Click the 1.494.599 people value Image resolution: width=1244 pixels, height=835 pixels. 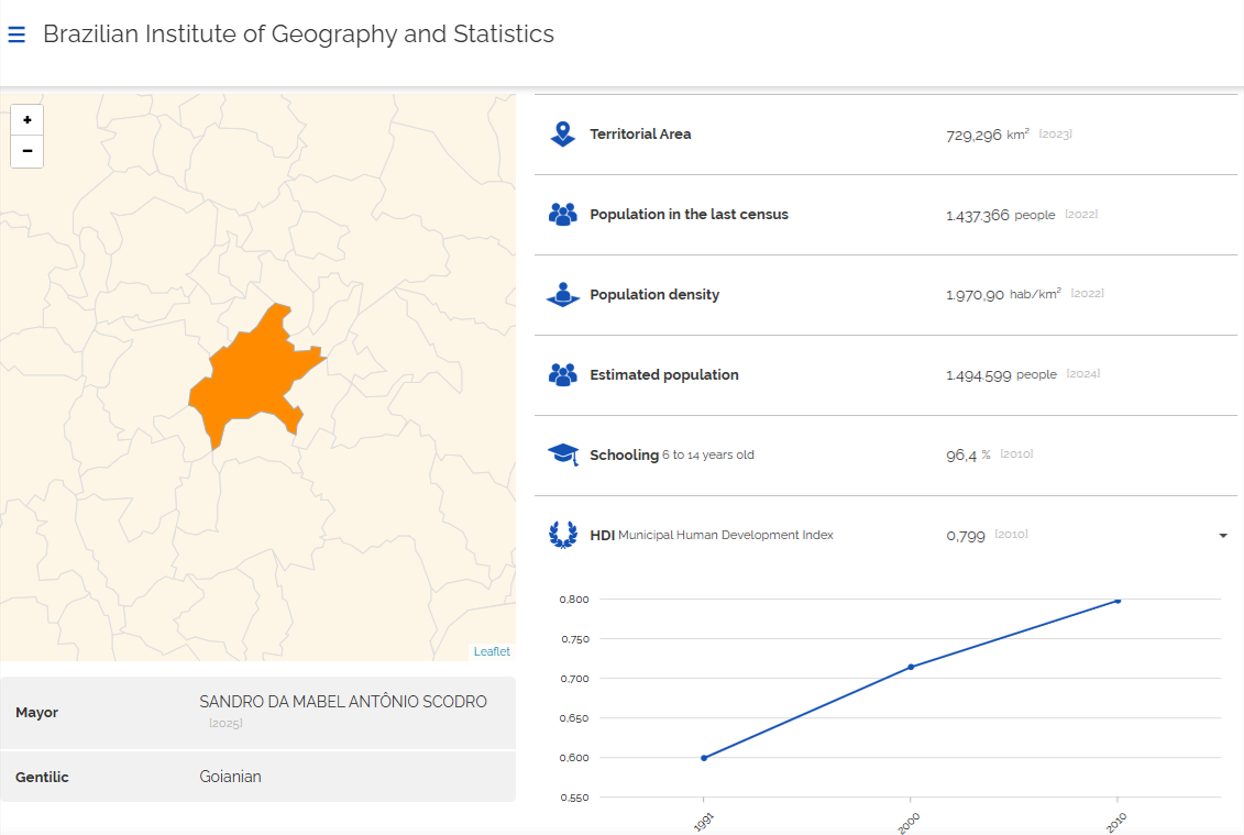[1001, 375]
